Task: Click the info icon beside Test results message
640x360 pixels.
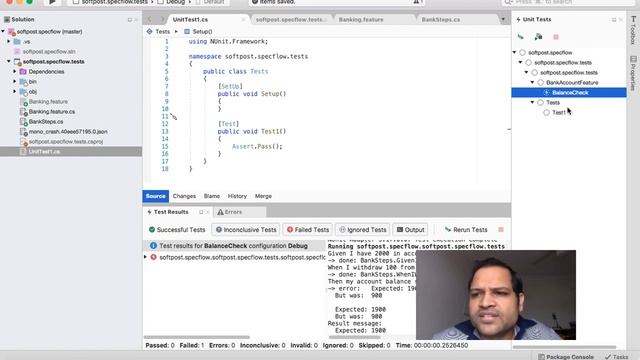Action: [153, 246]
